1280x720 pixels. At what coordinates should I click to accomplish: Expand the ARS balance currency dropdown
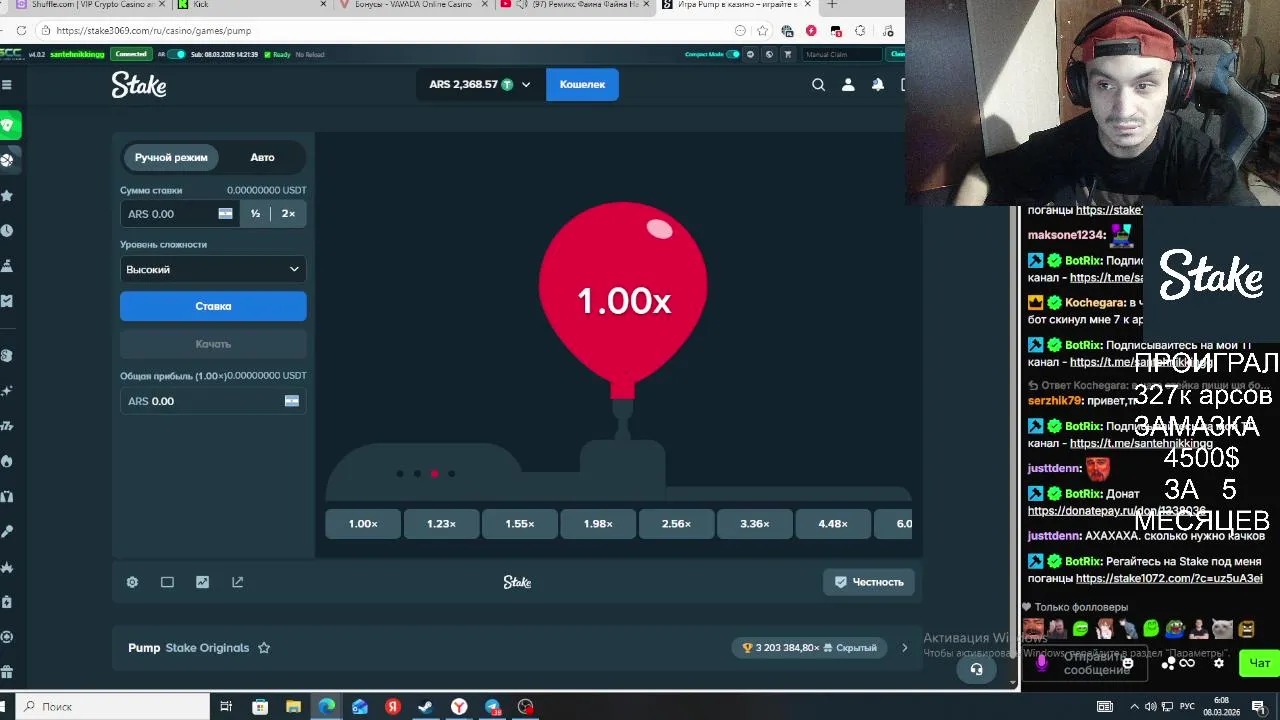[x=526, y=85]
